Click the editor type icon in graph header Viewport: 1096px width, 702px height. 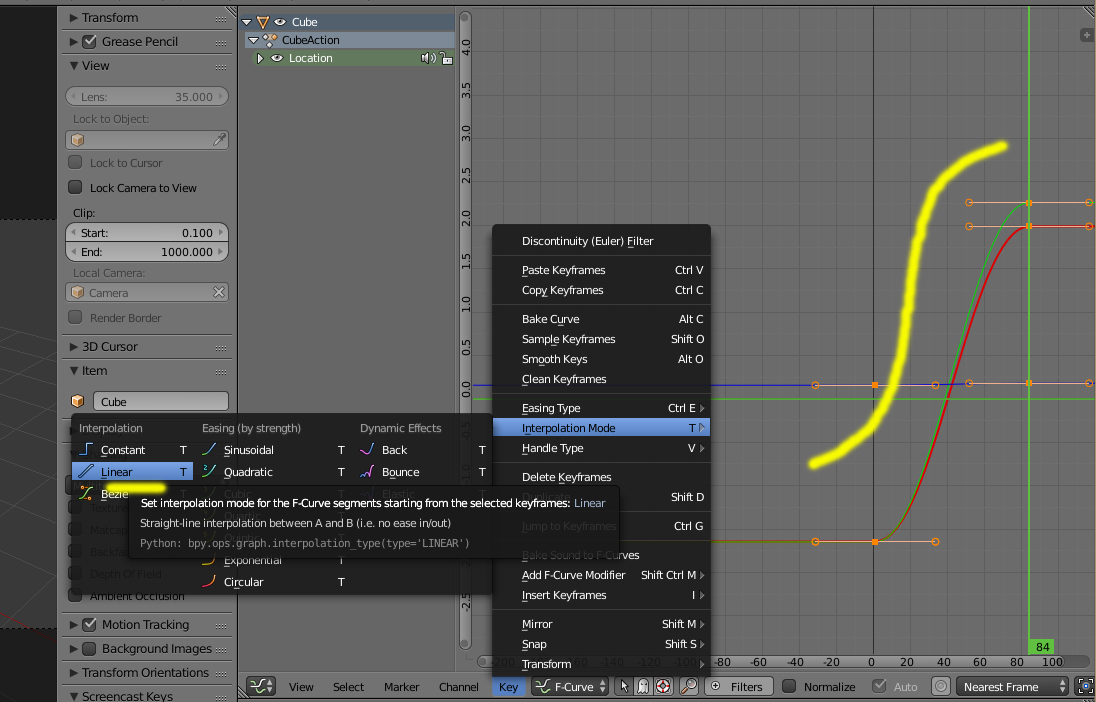[x=261, y=686]
